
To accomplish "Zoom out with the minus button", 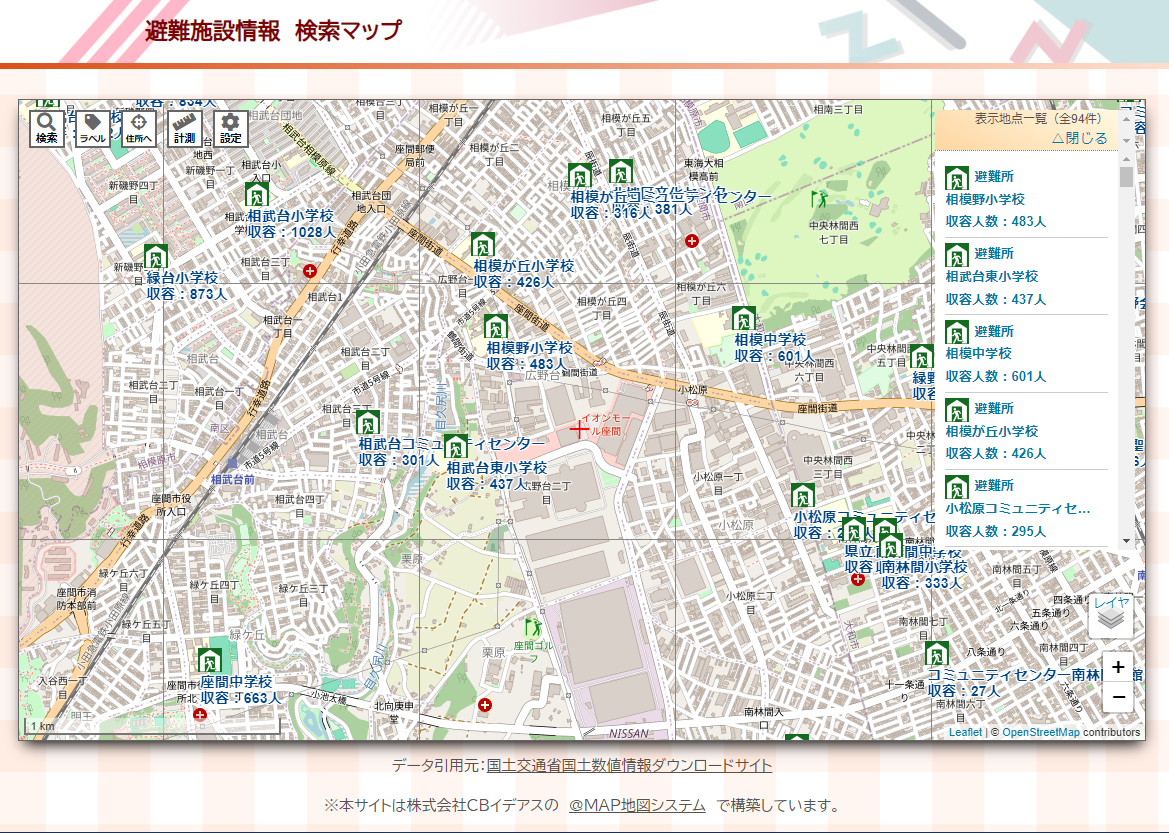I will [1118, 697].
